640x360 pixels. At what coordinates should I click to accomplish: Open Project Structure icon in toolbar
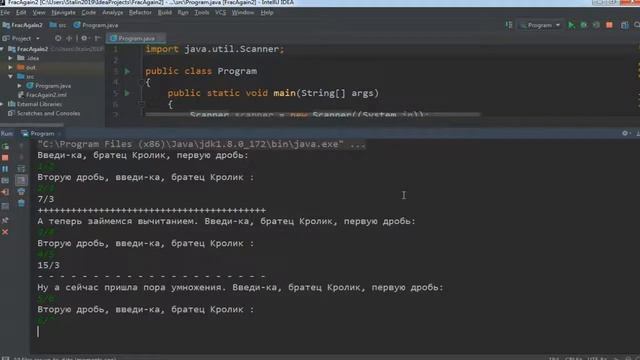point(624,25)
